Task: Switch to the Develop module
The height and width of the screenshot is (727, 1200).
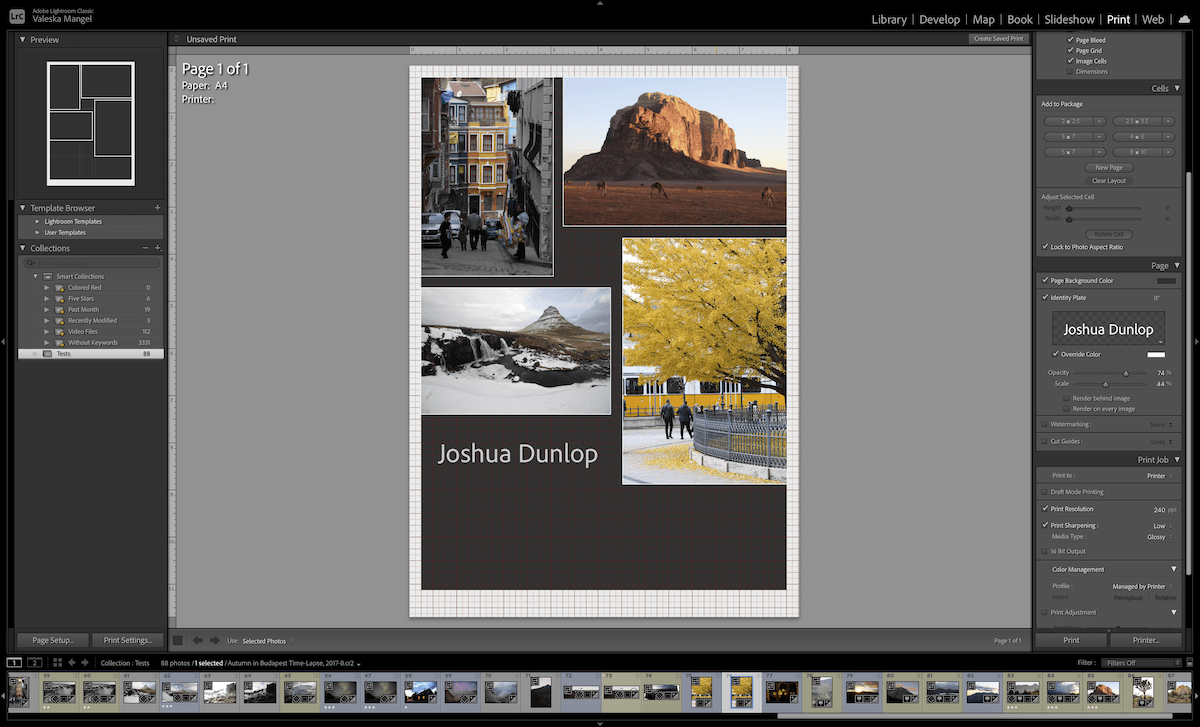Action: click(x=940, y=19)
